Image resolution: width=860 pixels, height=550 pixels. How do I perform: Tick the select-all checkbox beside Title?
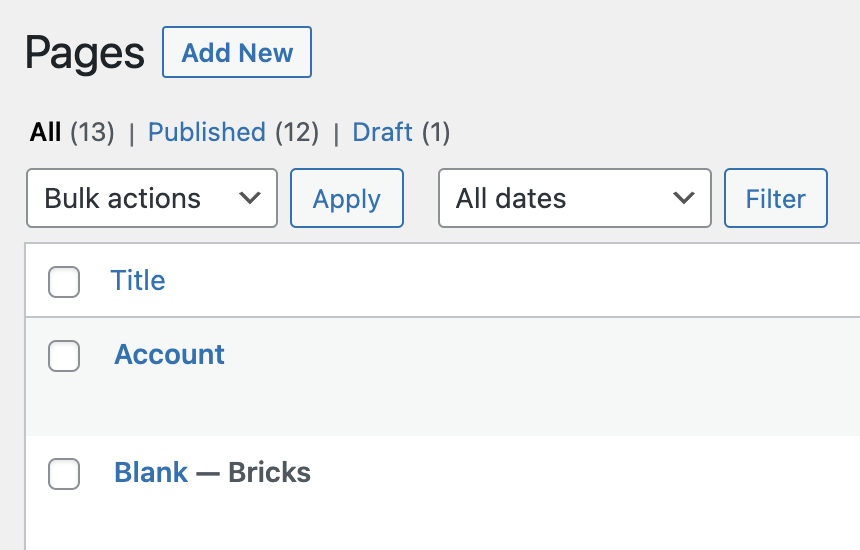[64, 282]
